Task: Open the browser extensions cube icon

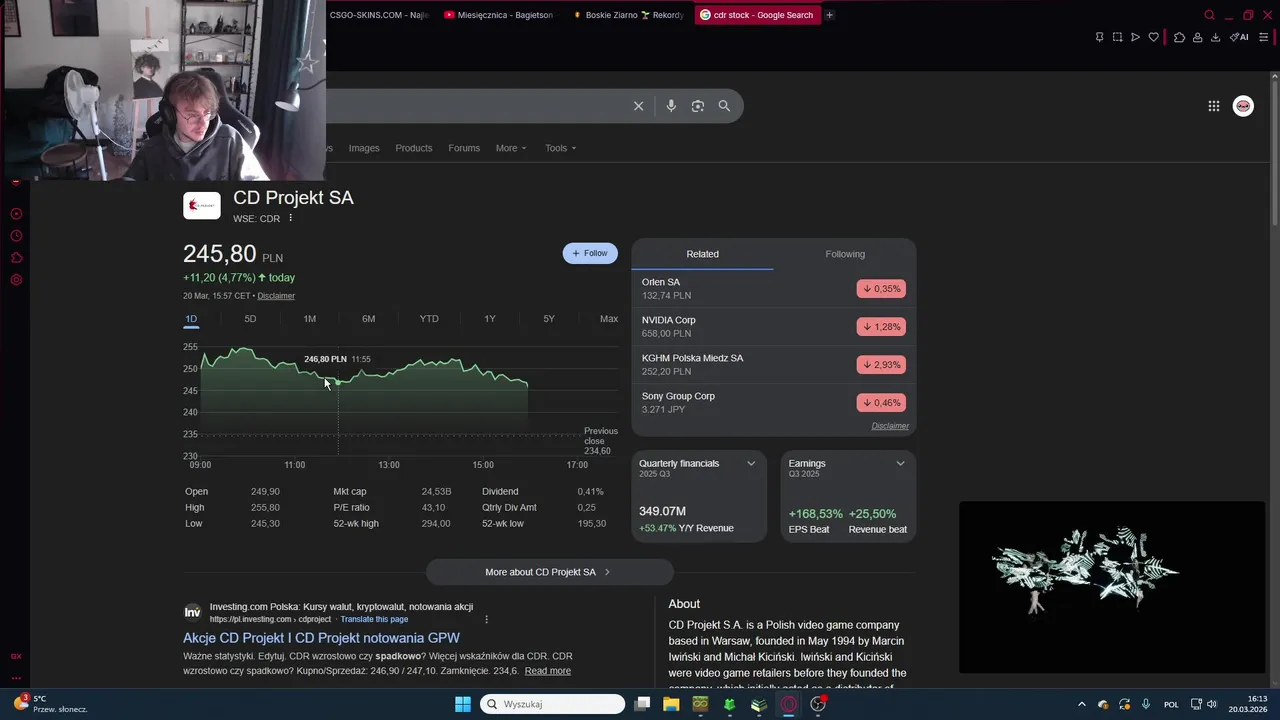Action: [1179, 37]
